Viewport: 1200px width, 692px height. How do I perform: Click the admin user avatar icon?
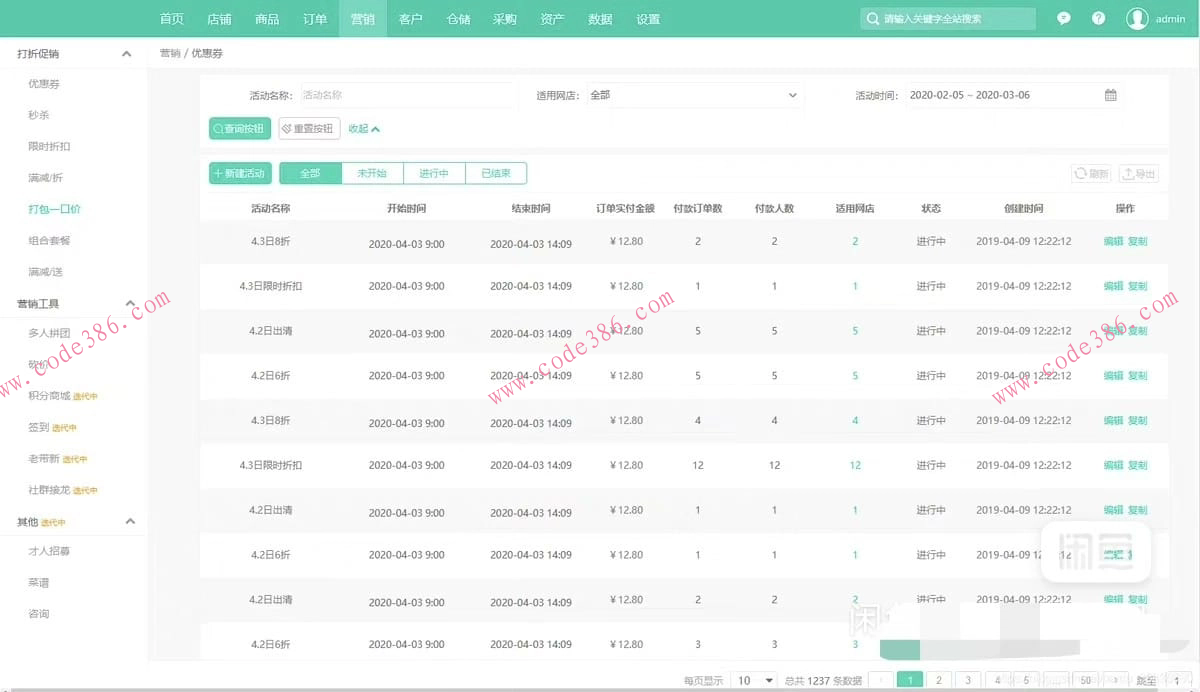click(x=1137, y=19)
